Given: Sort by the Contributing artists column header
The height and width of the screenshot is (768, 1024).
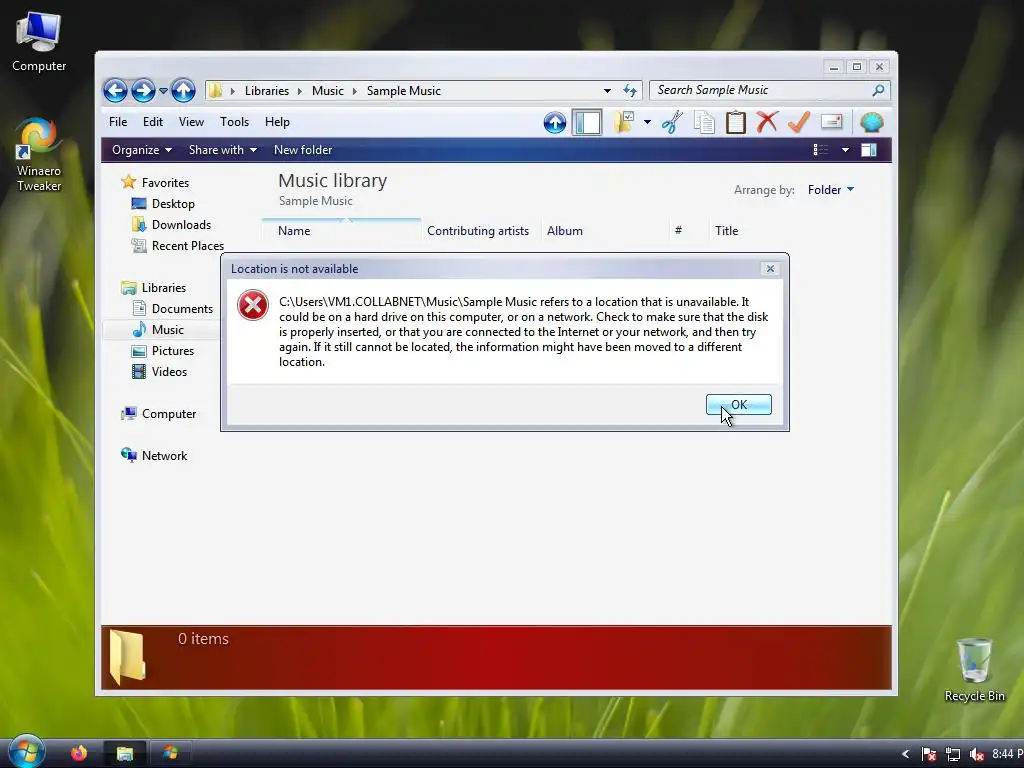Looking at the screenshot, I should (481, 231).
